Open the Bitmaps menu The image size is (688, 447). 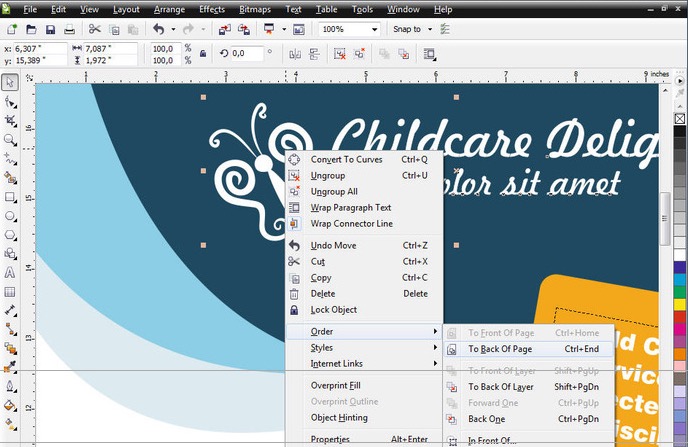pos(253,9)
